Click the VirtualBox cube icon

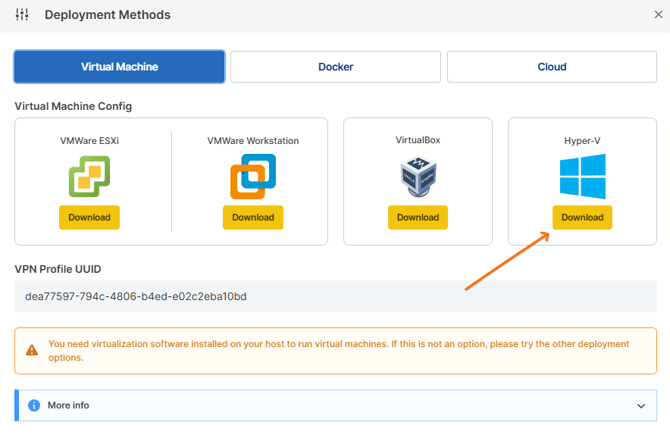pos(418,176)
